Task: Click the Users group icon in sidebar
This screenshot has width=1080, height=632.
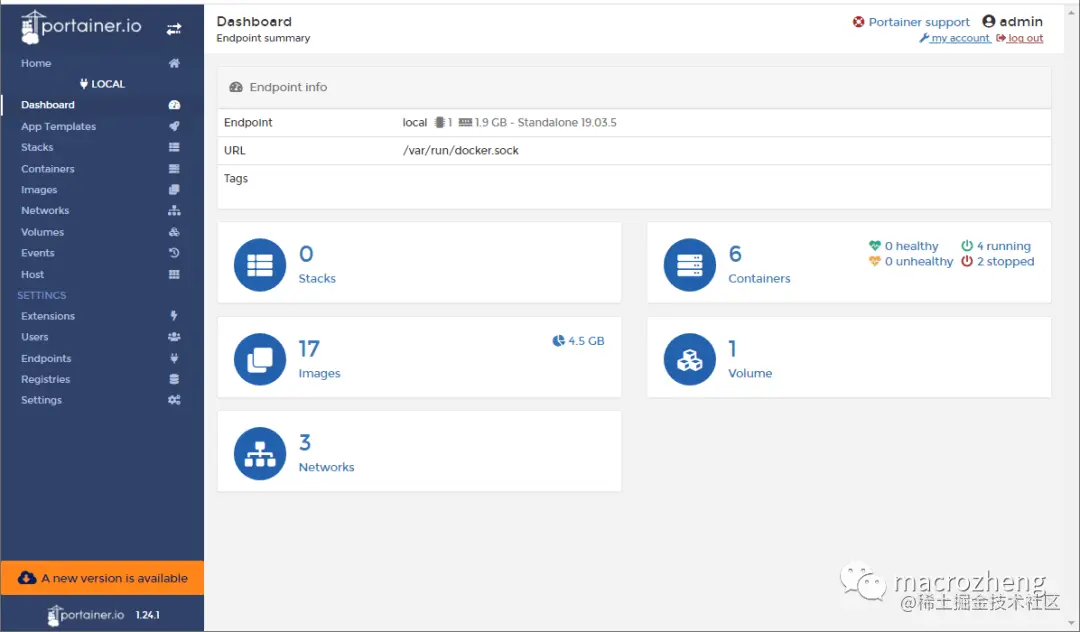Action: coord(174,337)
